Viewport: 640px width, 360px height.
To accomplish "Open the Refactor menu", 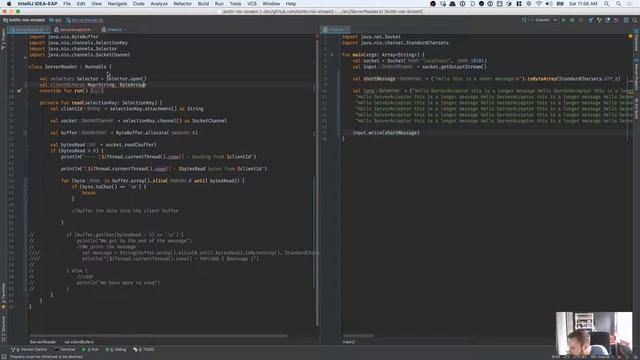I will [x=182, y=4].
